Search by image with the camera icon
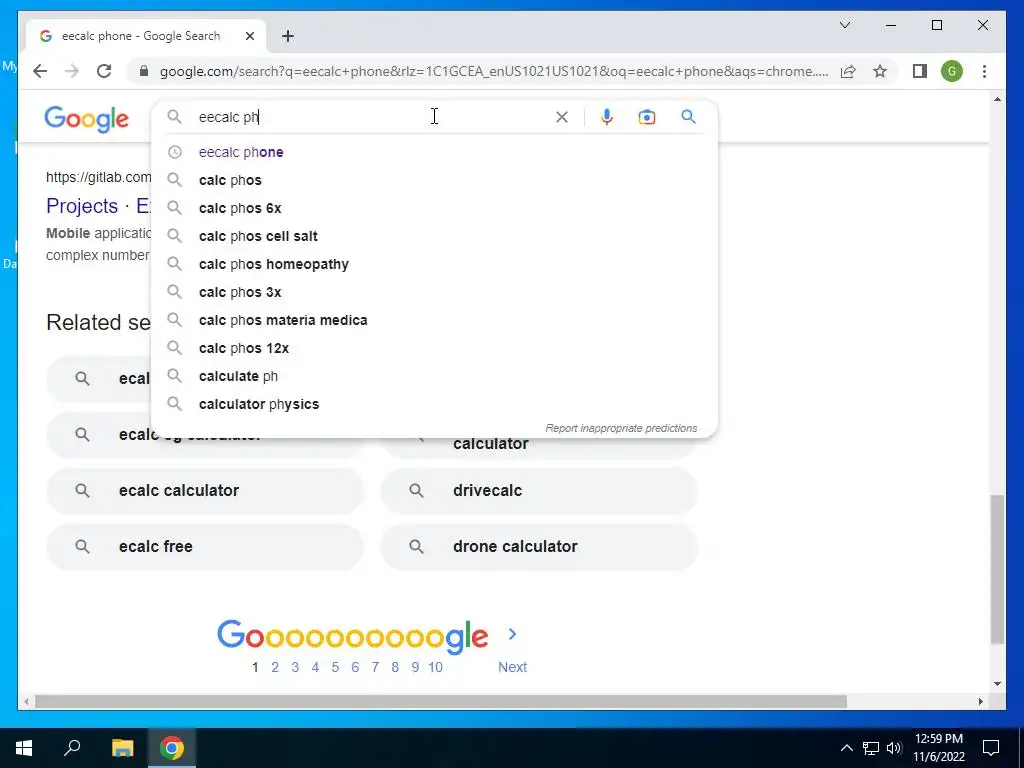 (x=647, y=117)
